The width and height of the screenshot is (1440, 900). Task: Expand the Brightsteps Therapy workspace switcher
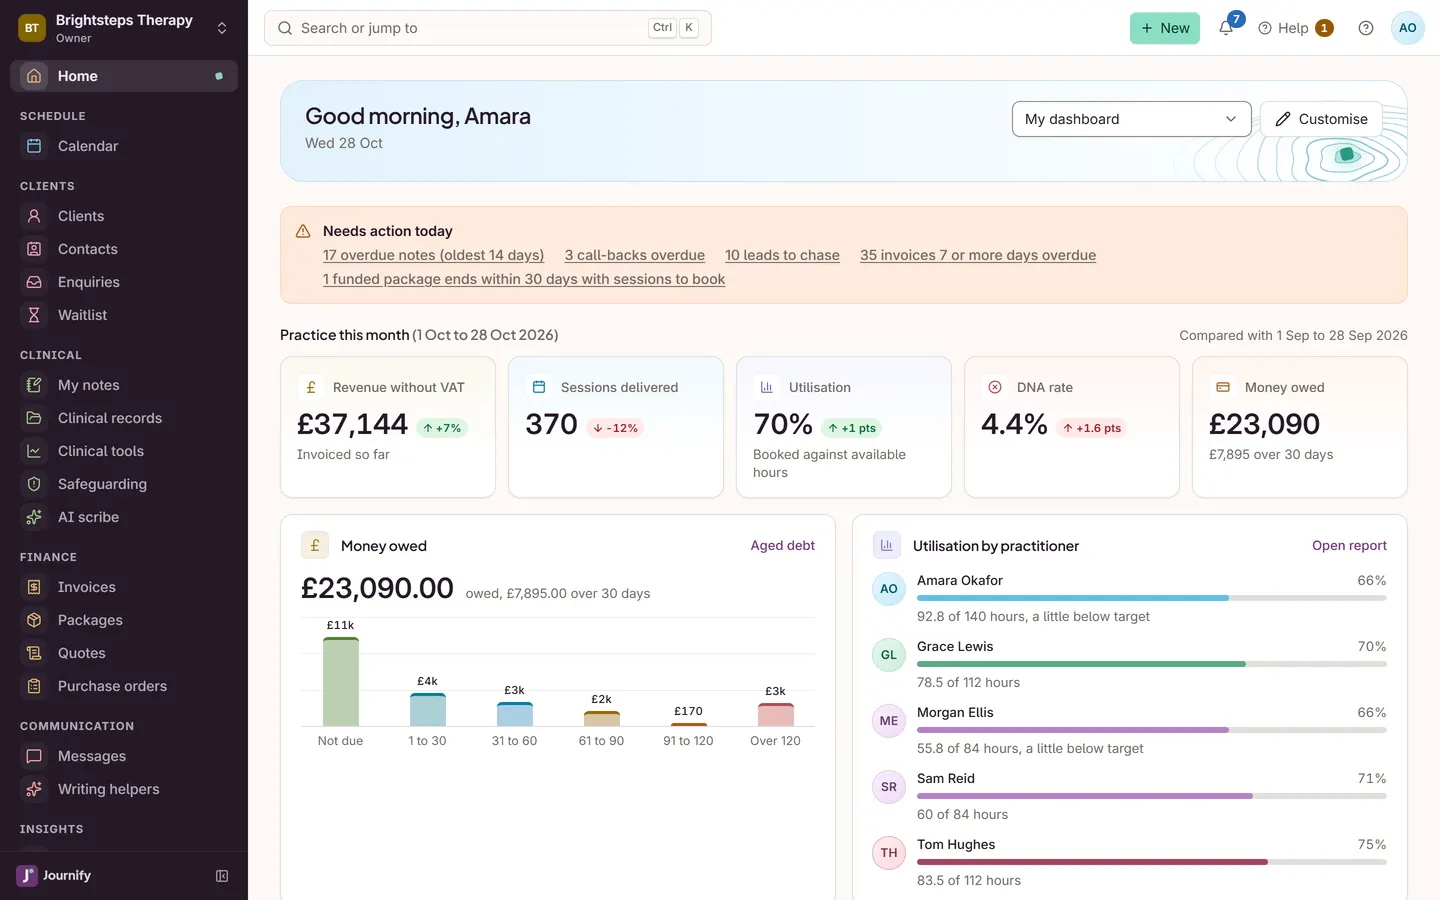point(124,28)
